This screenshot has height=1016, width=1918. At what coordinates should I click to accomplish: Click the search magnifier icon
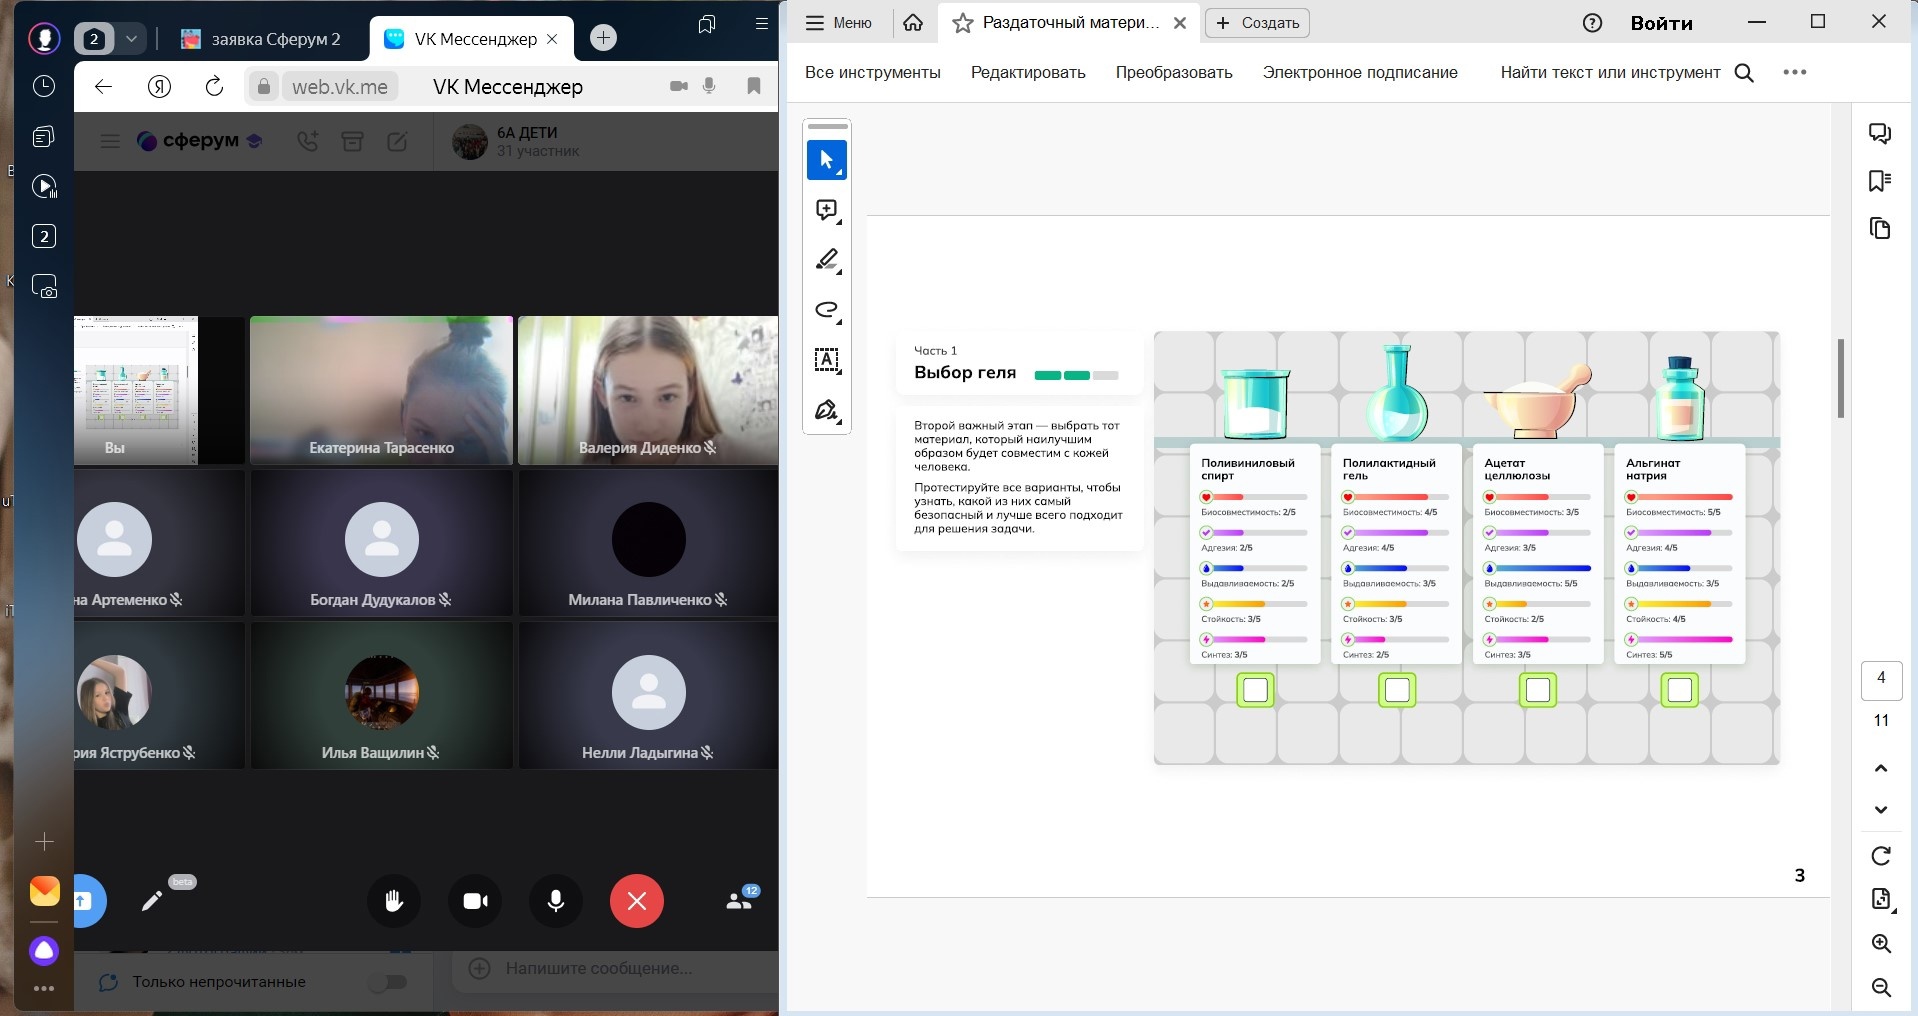pyautogui.click(x=1744, y=72)
